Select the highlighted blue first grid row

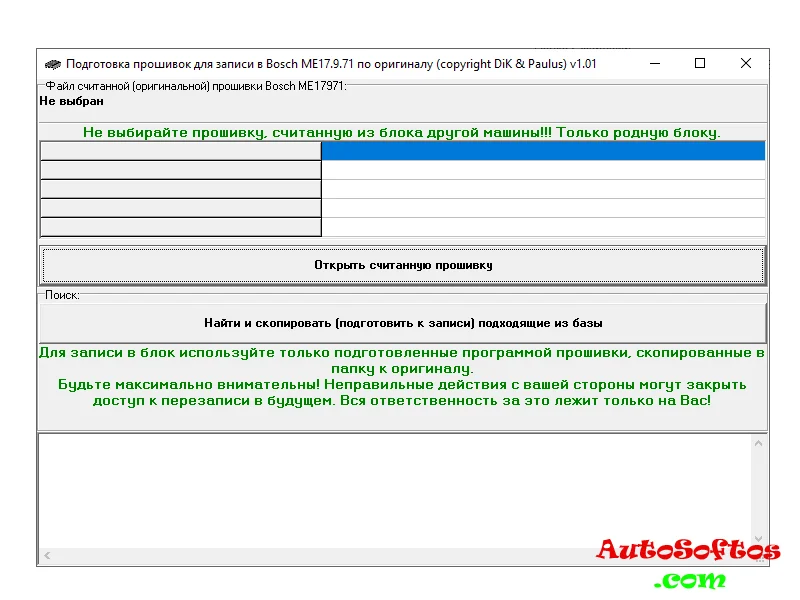point(543,151)
